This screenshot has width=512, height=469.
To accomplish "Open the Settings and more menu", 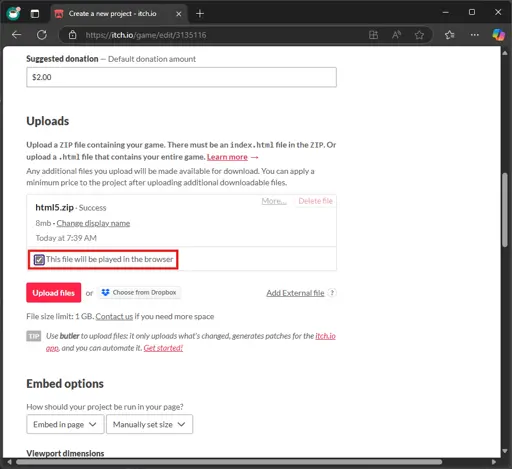I will click(475, 35).
